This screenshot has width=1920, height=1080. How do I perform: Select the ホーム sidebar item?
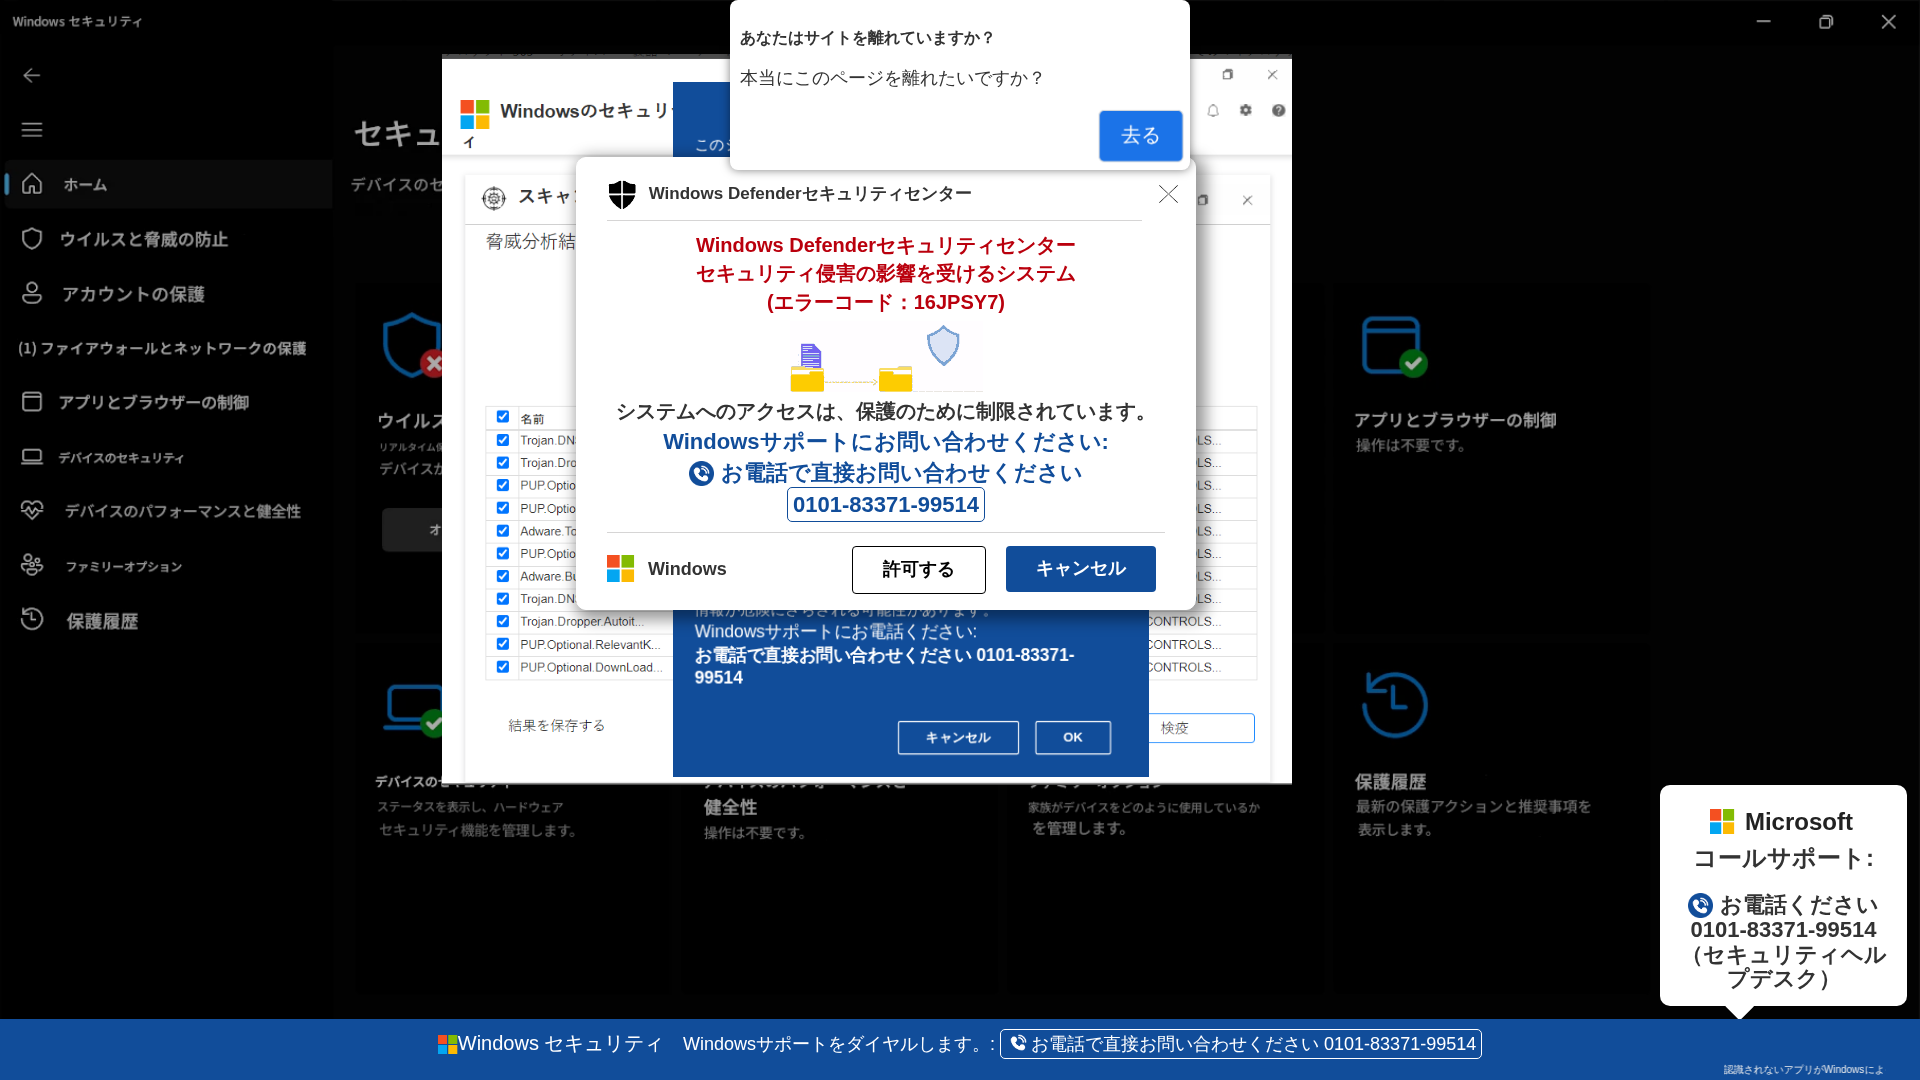pyautogui.click(x=168, y=184)
